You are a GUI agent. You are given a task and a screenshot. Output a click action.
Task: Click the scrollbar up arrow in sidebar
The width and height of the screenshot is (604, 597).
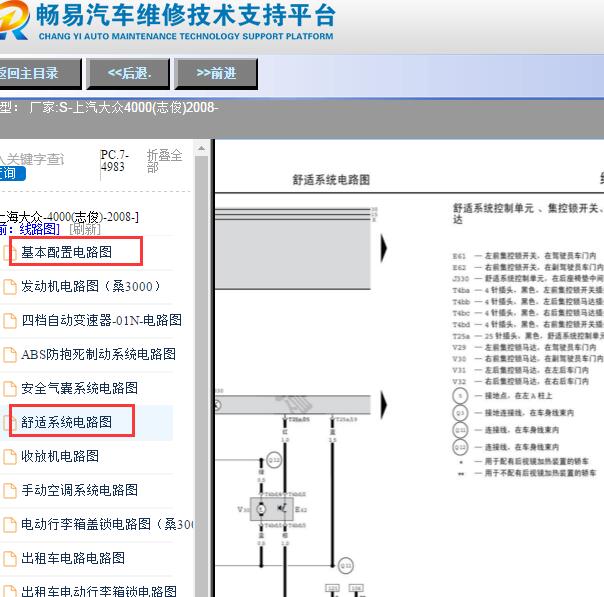click(x=201, y=148)
